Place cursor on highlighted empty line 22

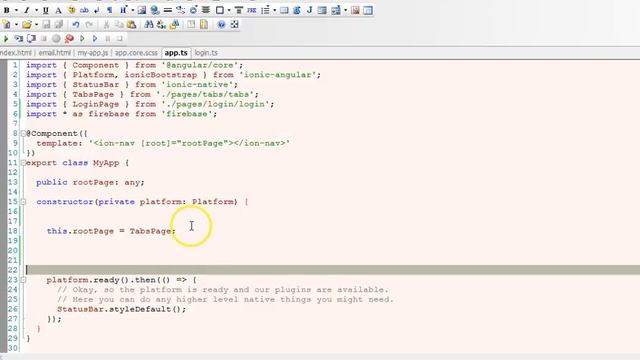(x=333, y=270)
